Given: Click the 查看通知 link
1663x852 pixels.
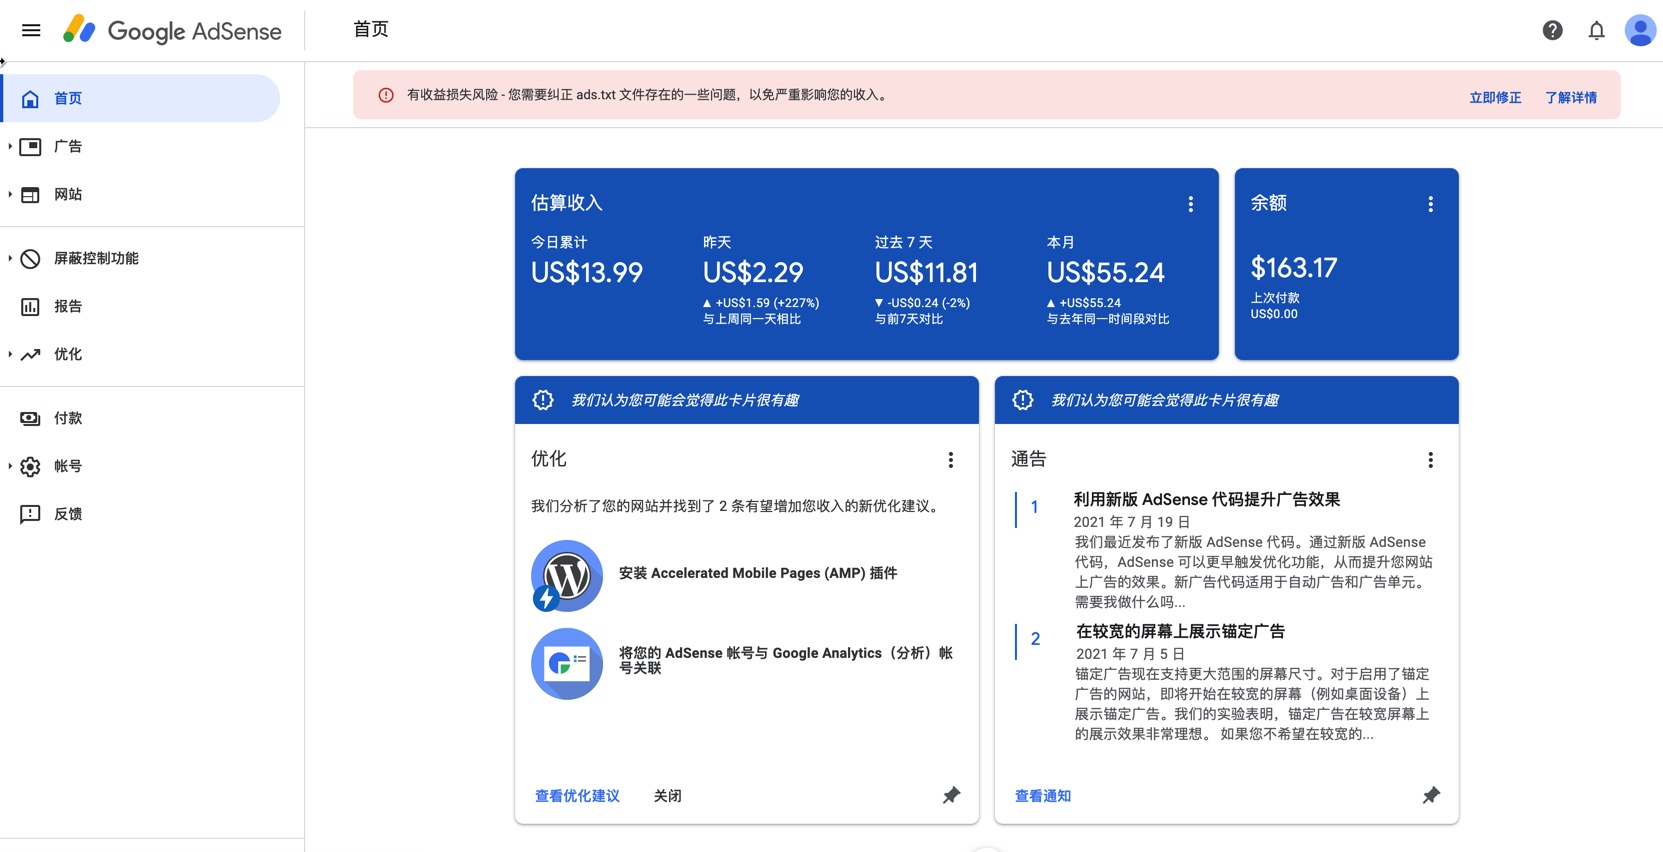Looking at the screenshot, I should coord(1043,796).
